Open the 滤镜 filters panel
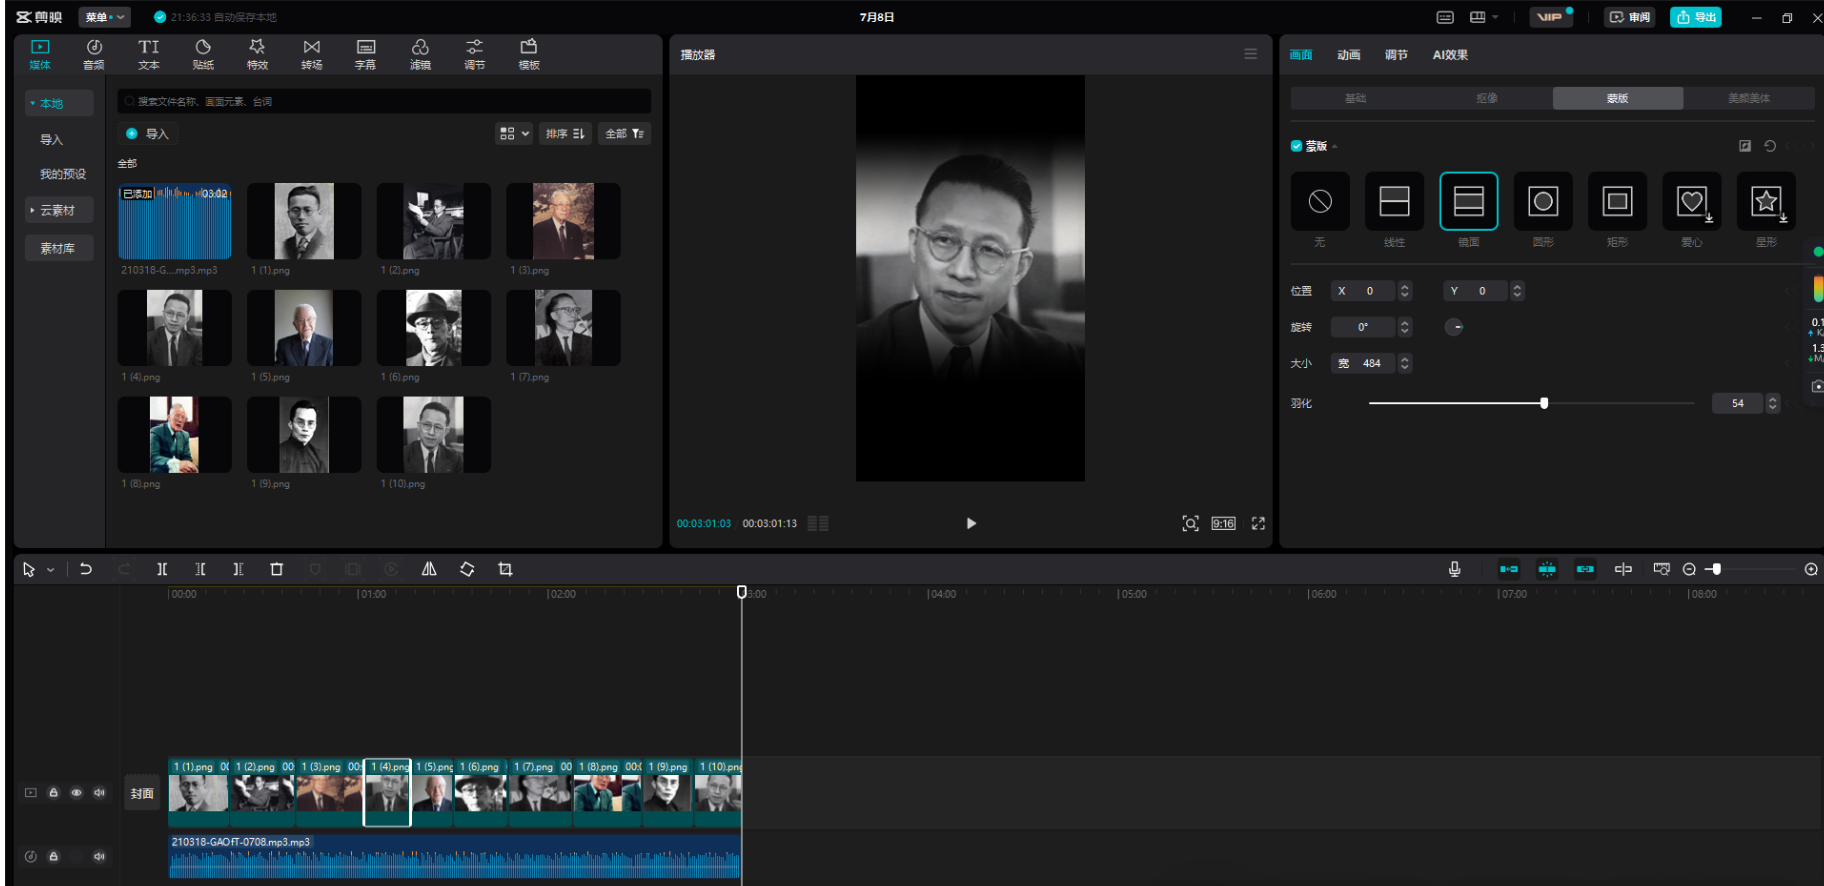This screenshot has width=1824, height=886. click(x=420, y=54)
